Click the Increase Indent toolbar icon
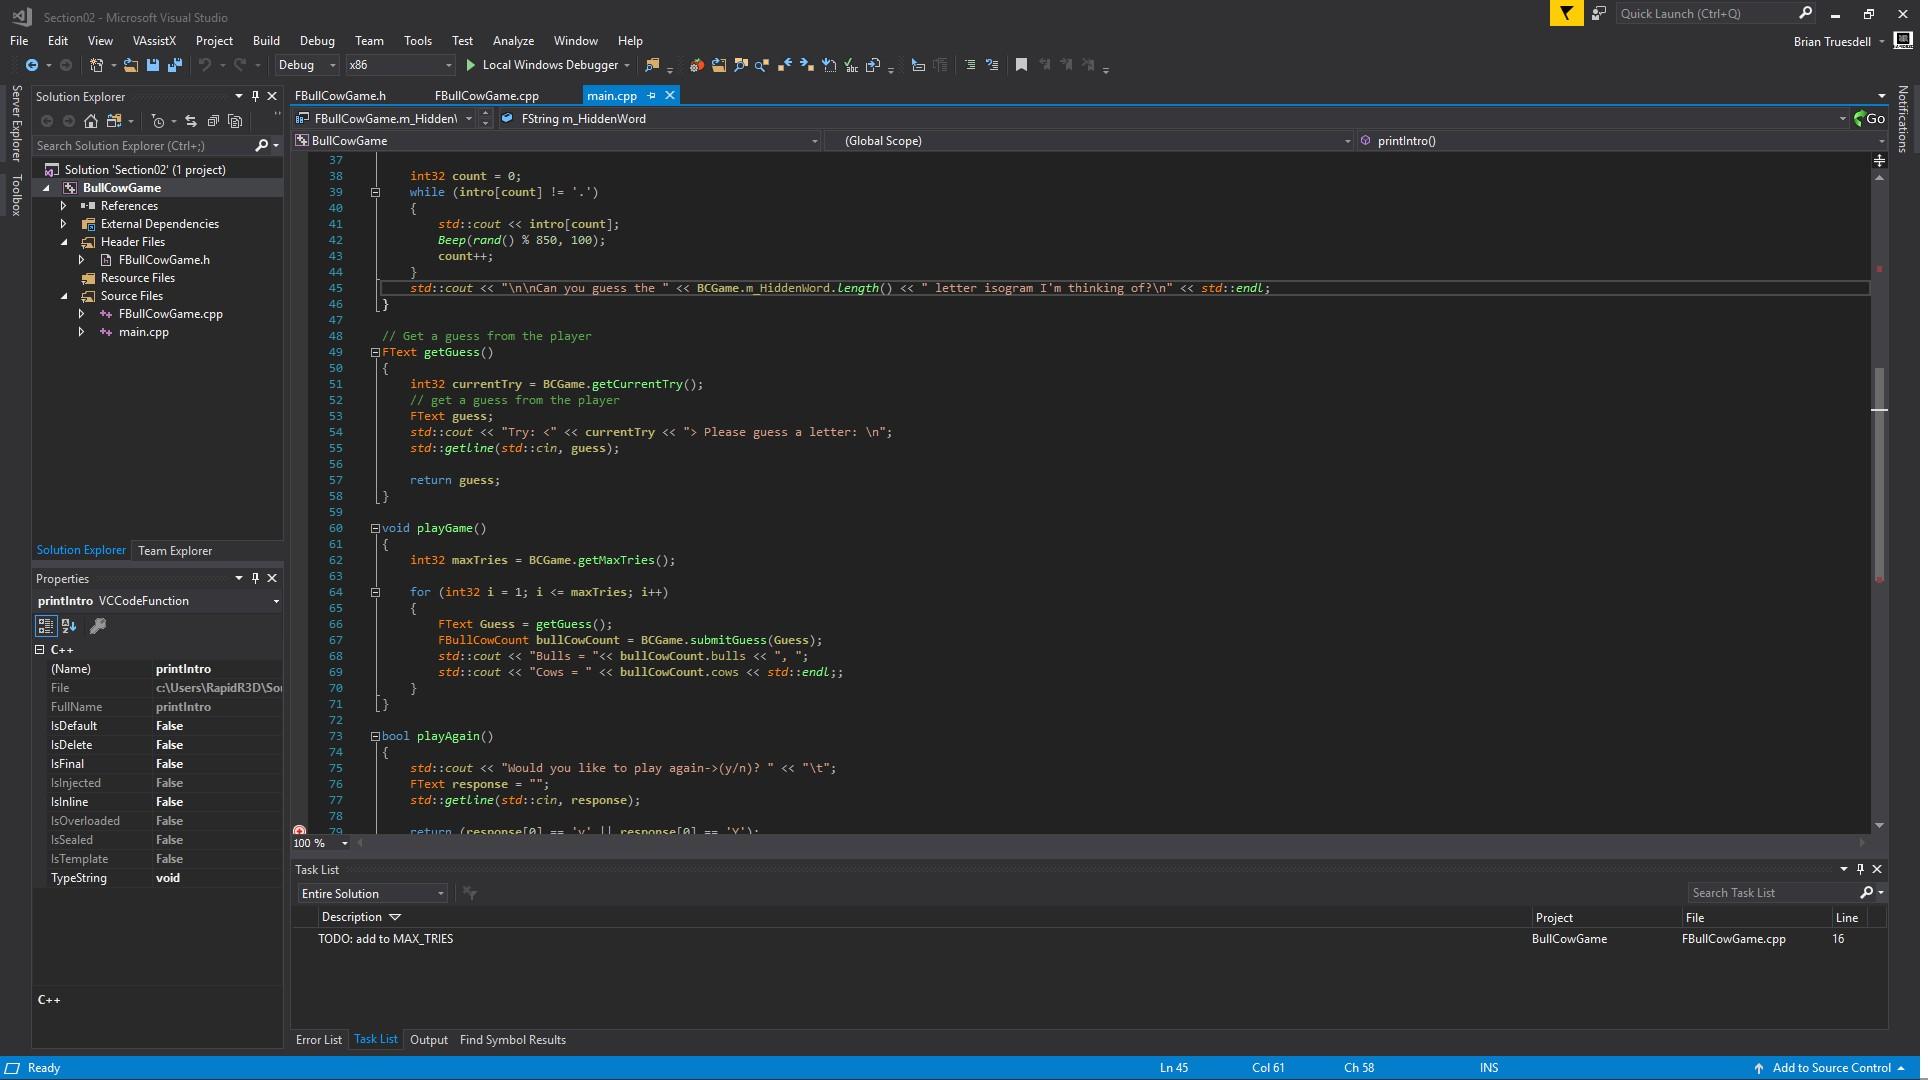Image resolution: width=1928 pixels, height=1080 pixels. (940, 65)
